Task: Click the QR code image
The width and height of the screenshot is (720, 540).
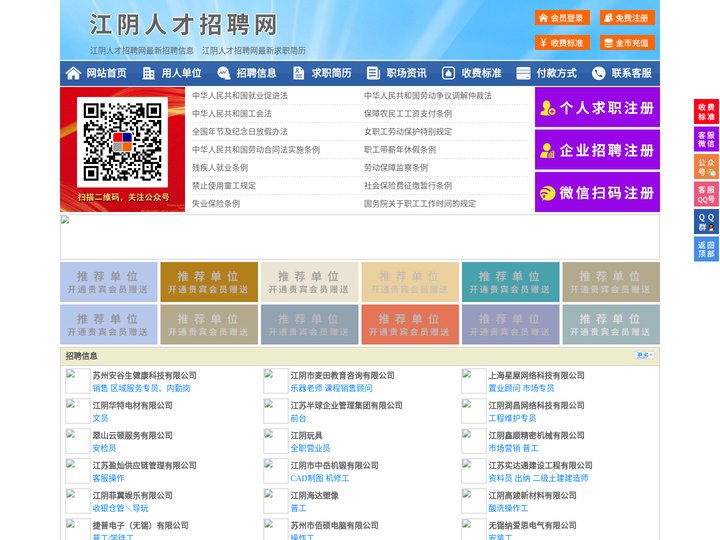Action: [x=122, y=142]
